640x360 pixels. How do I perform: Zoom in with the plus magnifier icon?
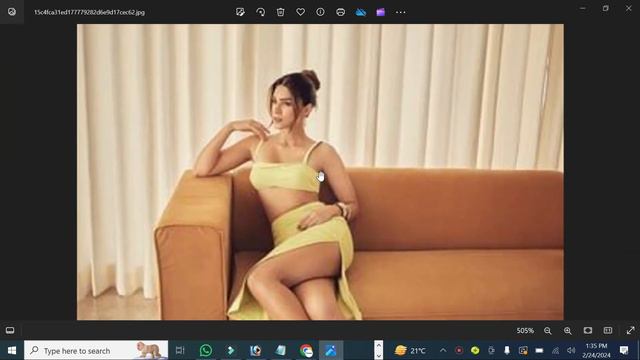tap(568, 331)
